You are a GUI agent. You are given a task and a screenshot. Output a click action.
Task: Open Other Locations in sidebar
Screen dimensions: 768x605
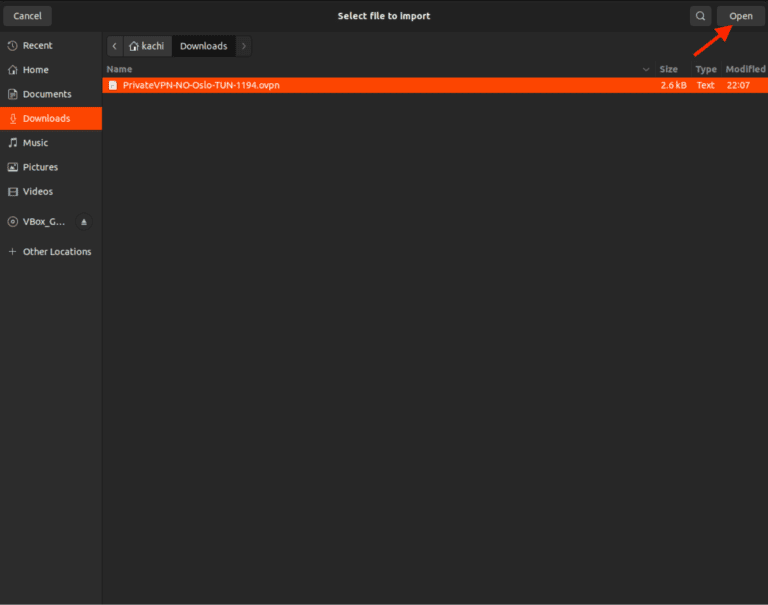56,252
